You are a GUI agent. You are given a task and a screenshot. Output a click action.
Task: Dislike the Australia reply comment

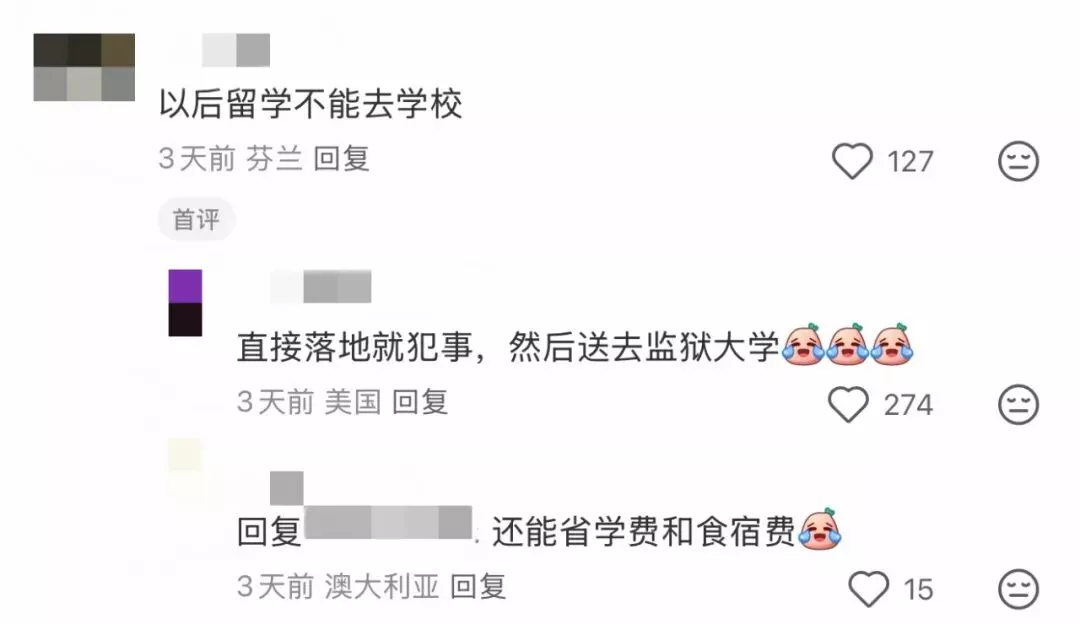pos(1018,589)
